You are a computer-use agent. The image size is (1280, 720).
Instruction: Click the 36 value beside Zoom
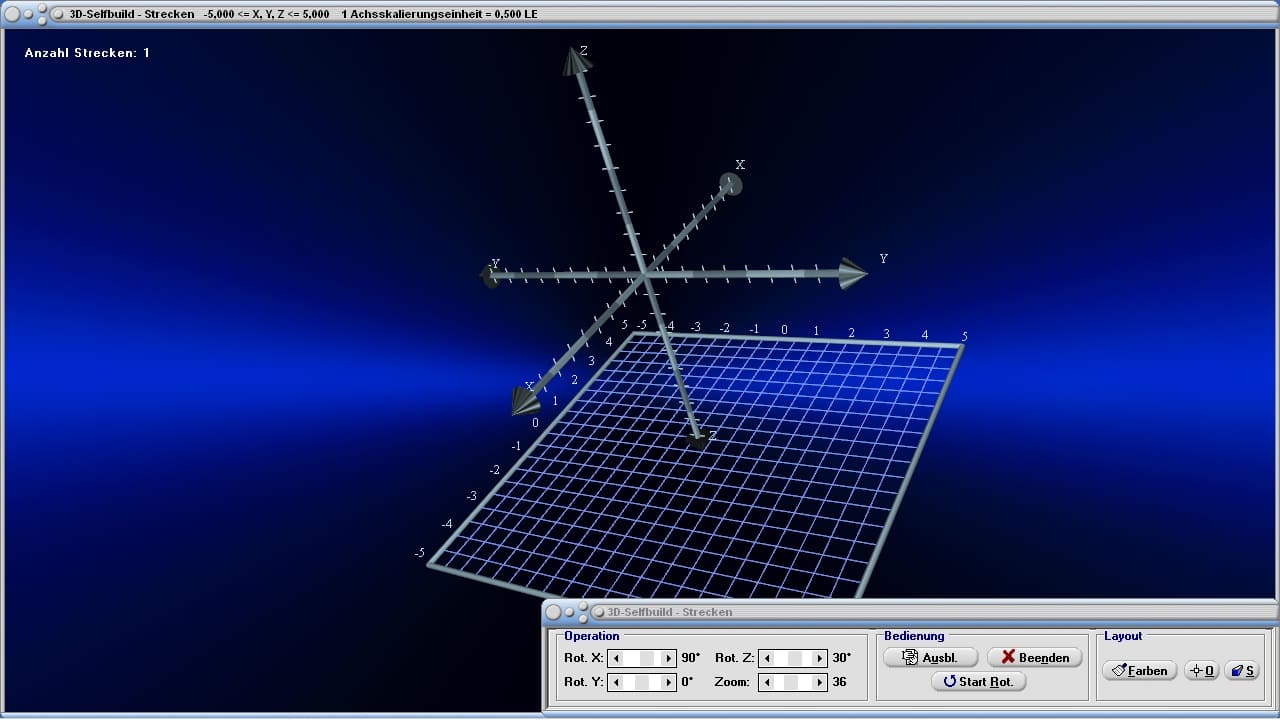pyautogui.click(x=839, y=682)
